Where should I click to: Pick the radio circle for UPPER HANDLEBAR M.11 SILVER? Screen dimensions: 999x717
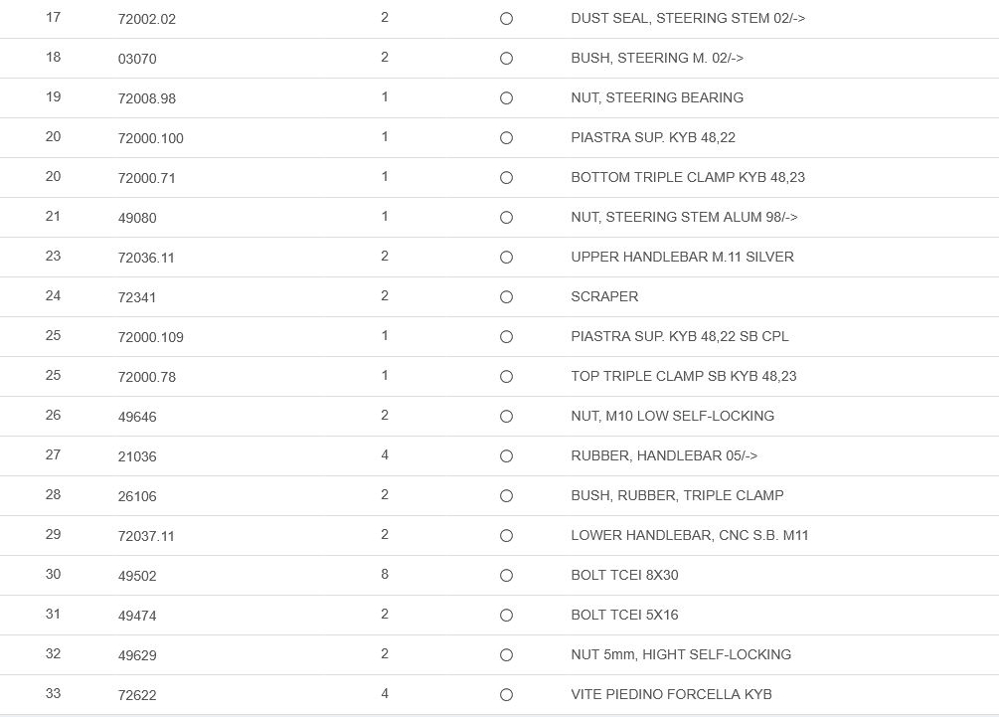506,257
